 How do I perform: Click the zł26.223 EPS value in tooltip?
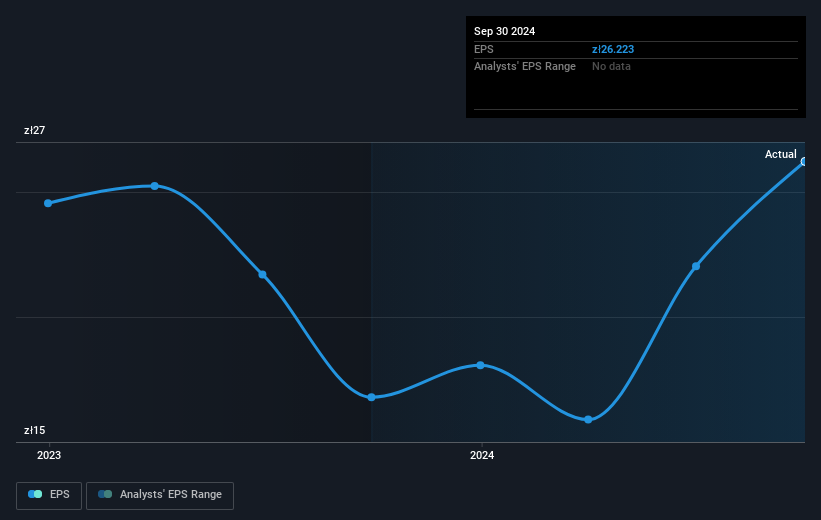613,49
